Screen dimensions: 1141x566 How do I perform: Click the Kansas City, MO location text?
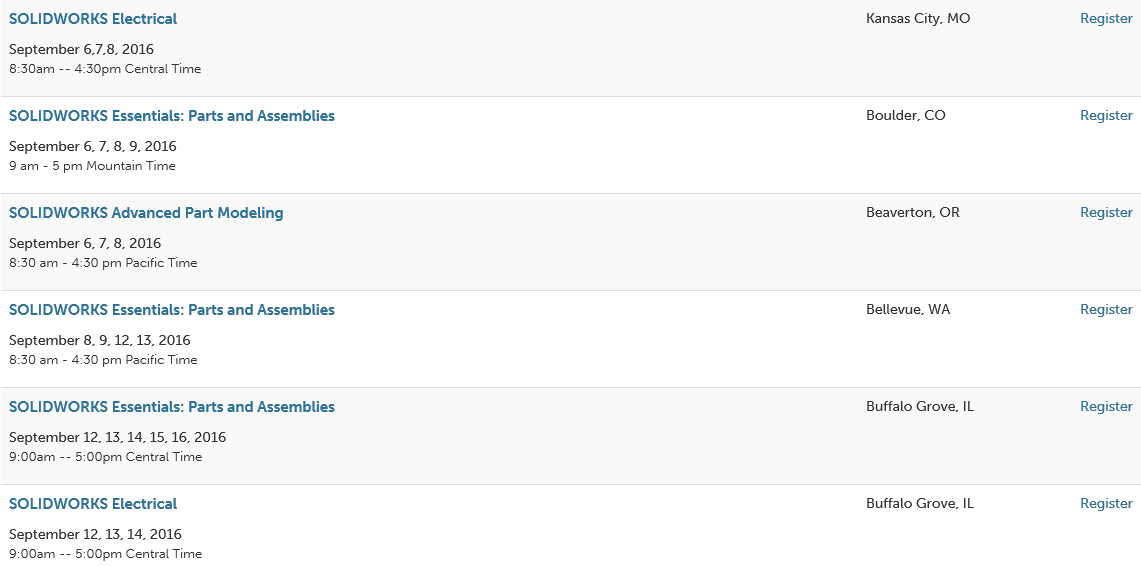click(x=918, y=19)
